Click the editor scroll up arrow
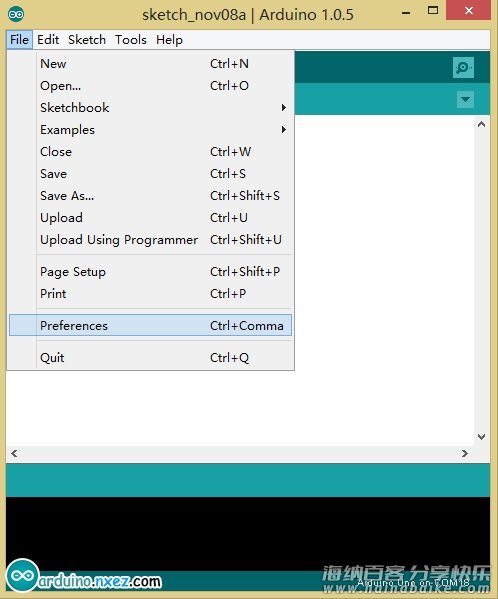The height and width of the screenshot is (599, 498). pos(482,124)
